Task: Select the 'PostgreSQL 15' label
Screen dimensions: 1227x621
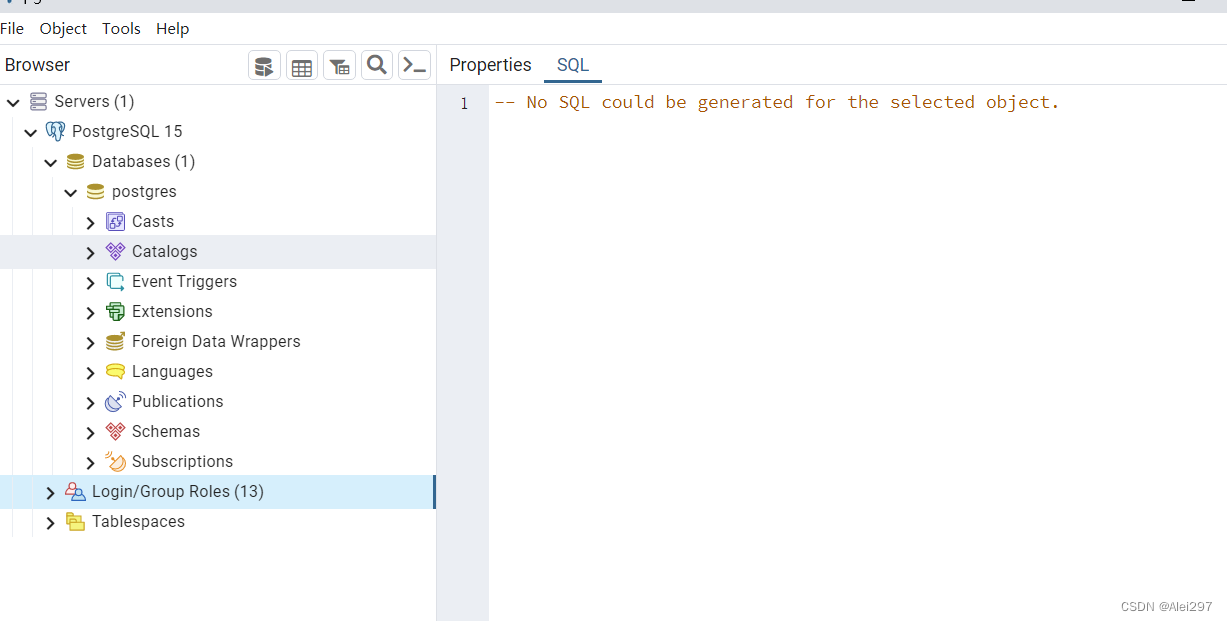Action: tap(127, 132)
